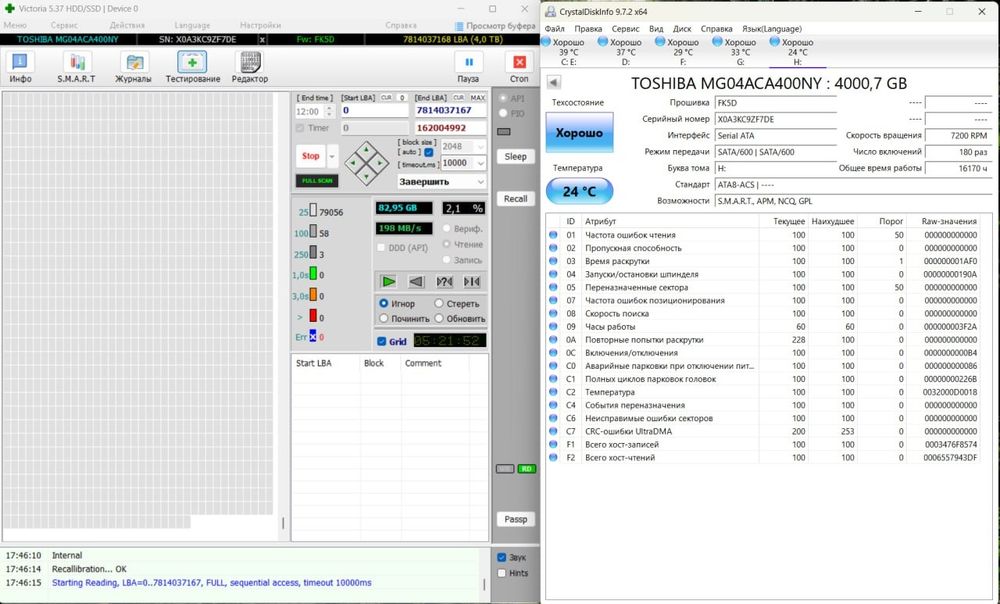Image resolution: width=1000 pixels, height=604 pixels.
Task: Click the FULL SCAN indicator
Action: [317, 180]
